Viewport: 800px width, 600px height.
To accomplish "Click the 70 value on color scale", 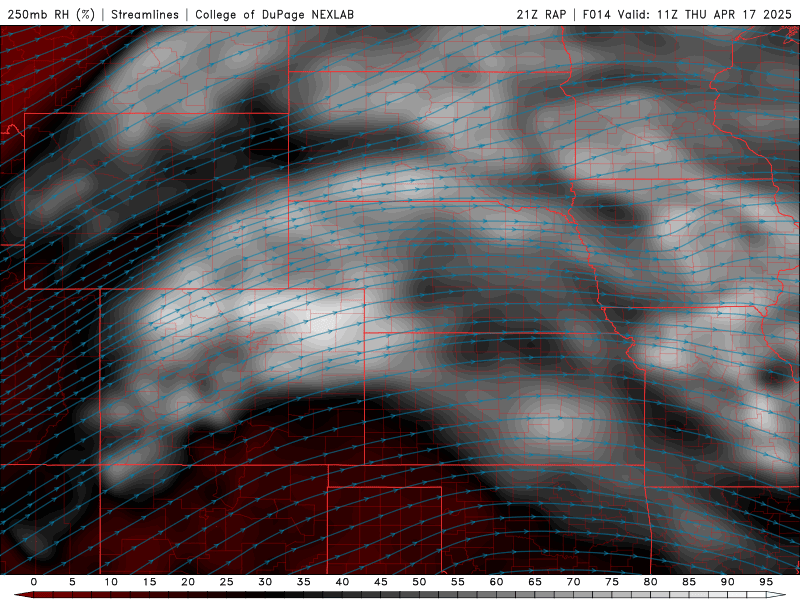I will 573,582.
